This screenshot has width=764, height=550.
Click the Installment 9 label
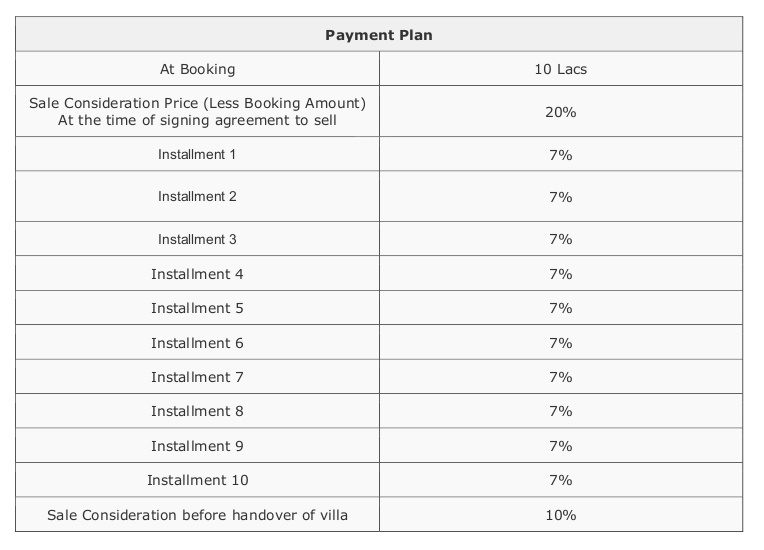(x=198, y=446)
